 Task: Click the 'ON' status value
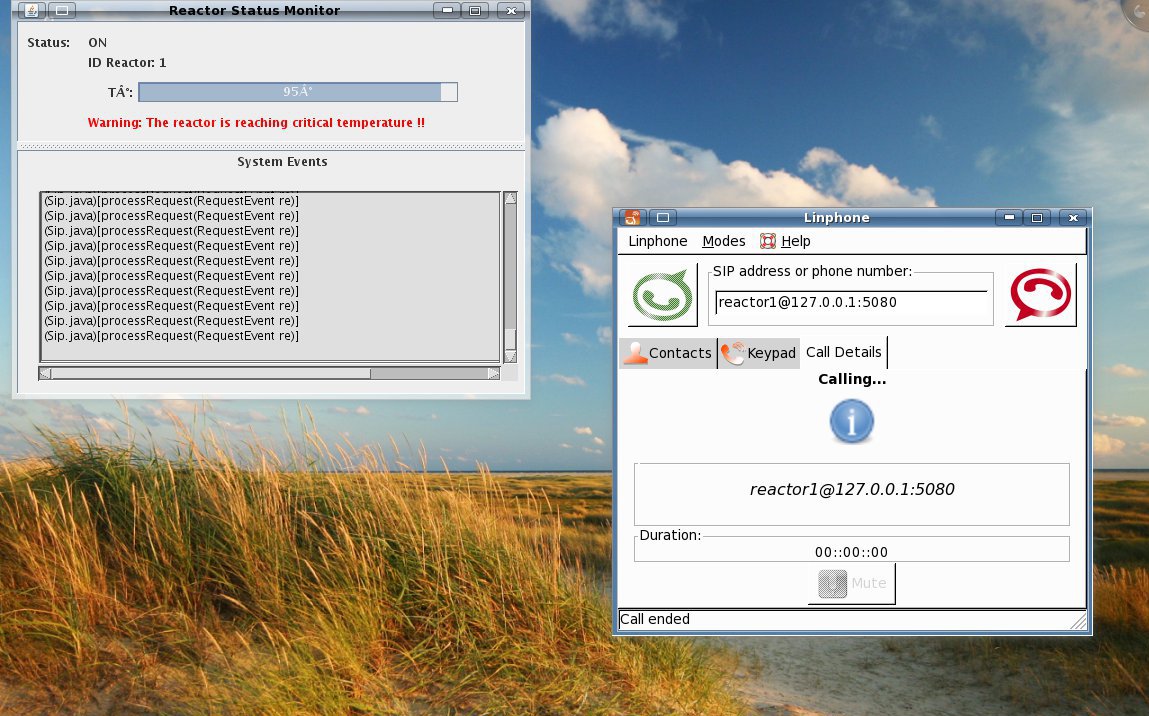coord(97,43)
